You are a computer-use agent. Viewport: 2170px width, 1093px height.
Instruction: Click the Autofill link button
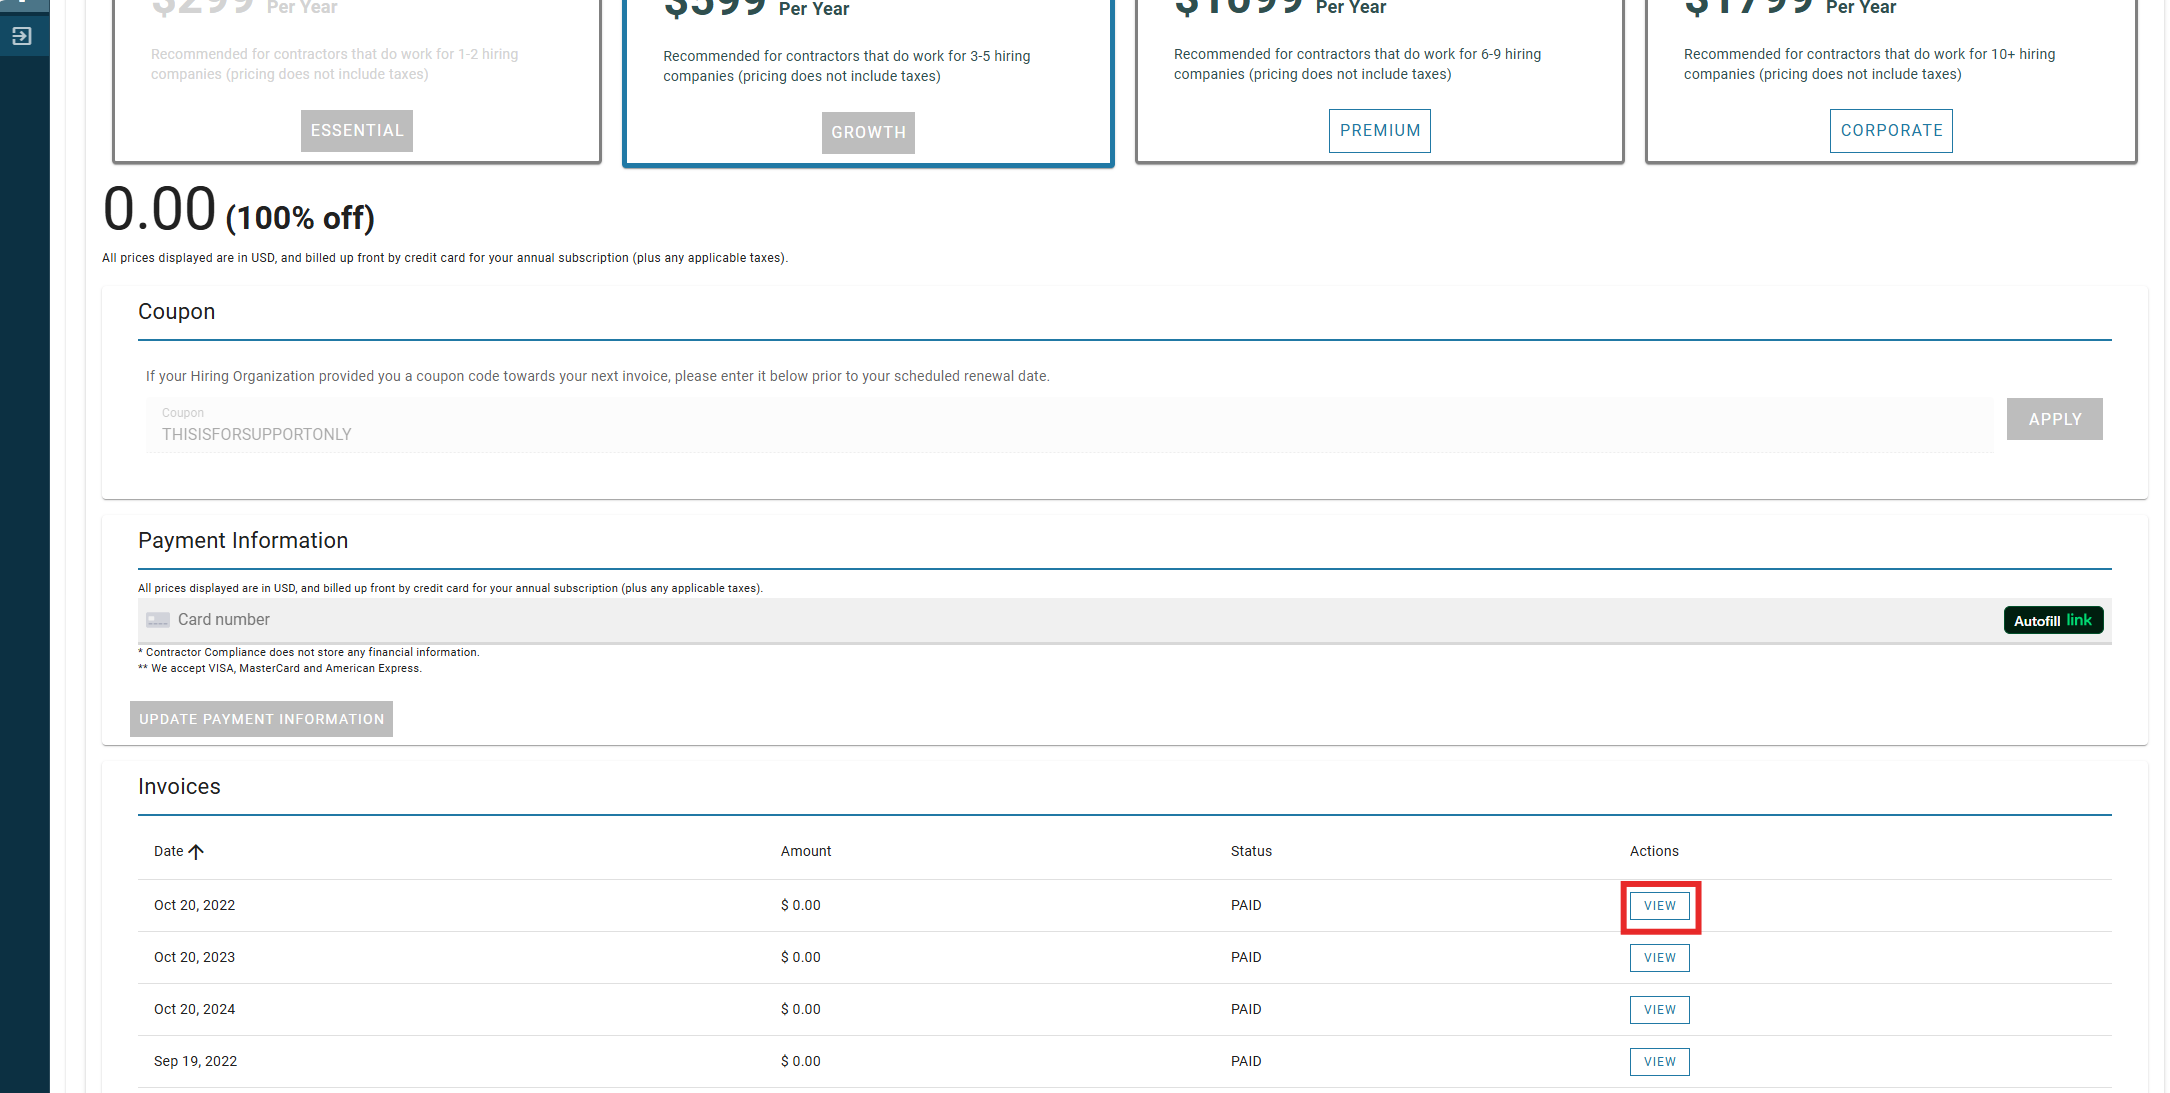[2052, 620]
